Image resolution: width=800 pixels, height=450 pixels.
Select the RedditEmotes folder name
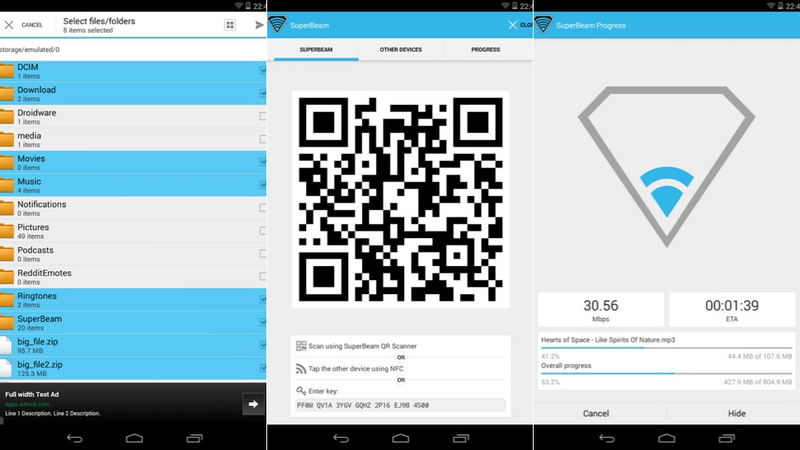click(44, 273)
